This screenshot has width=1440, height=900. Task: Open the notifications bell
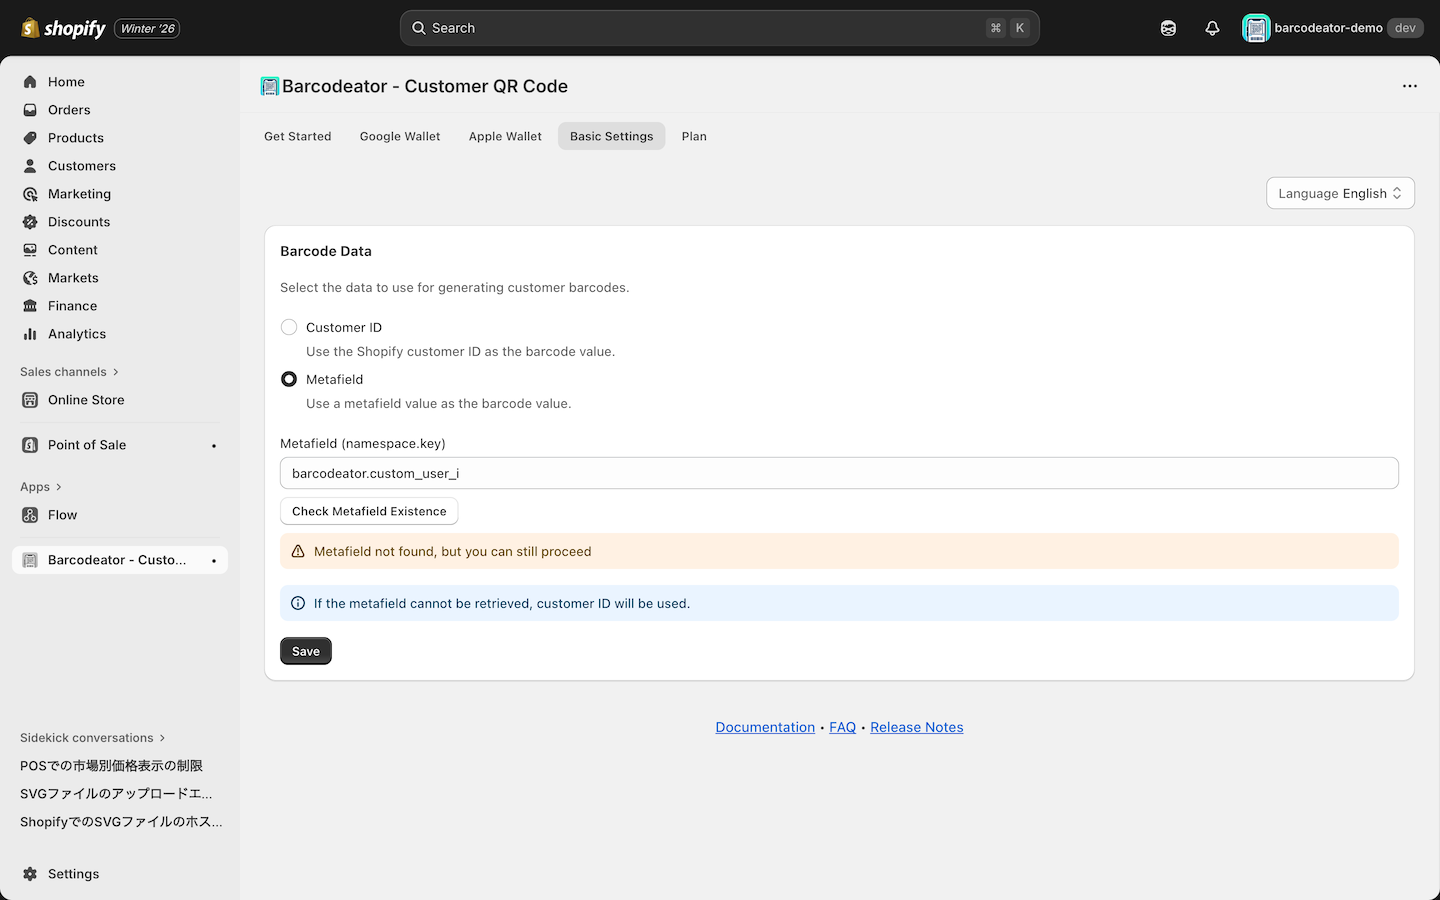pyautogui.click(x=1212, y=28)
